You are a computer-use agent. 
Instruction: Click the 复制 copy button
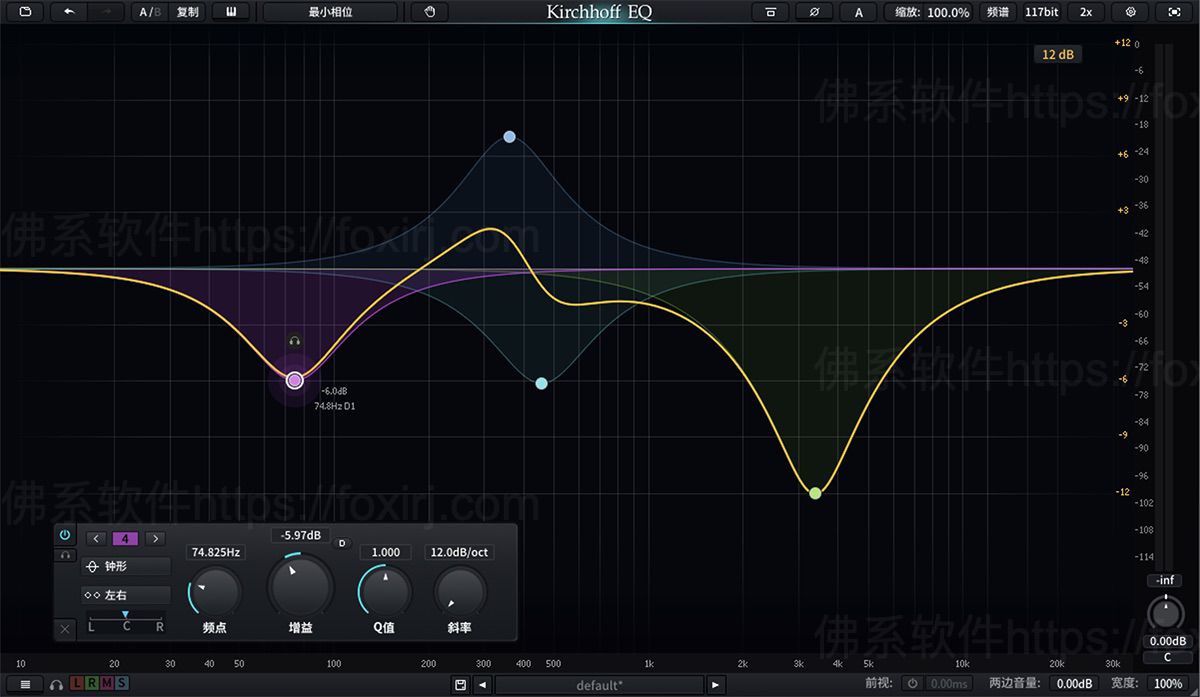point(187,12)
